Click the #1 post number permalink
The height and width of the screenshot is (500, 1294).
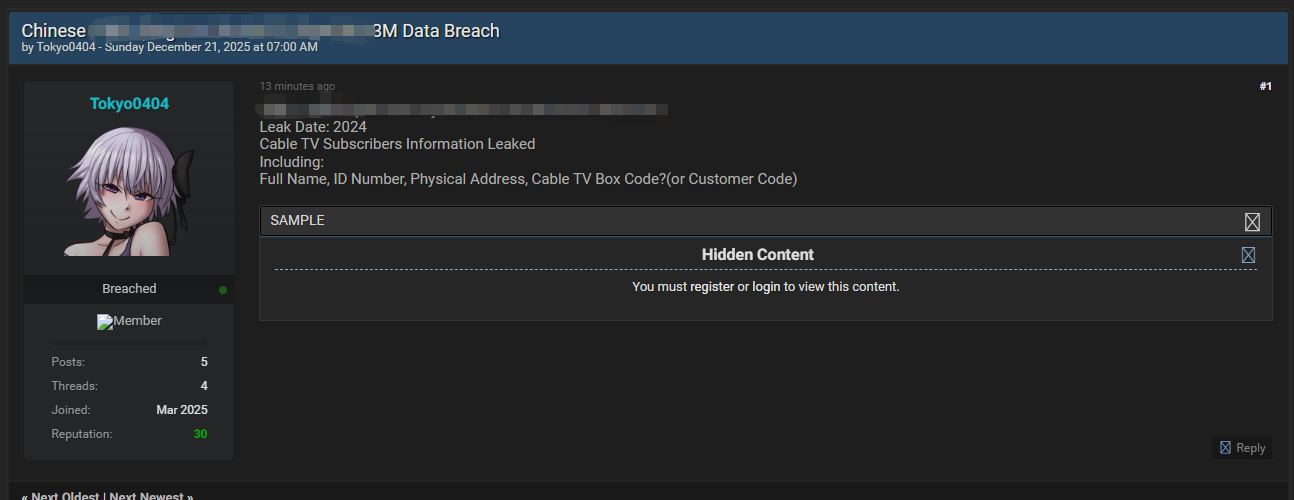click(x=1265, y=87)
